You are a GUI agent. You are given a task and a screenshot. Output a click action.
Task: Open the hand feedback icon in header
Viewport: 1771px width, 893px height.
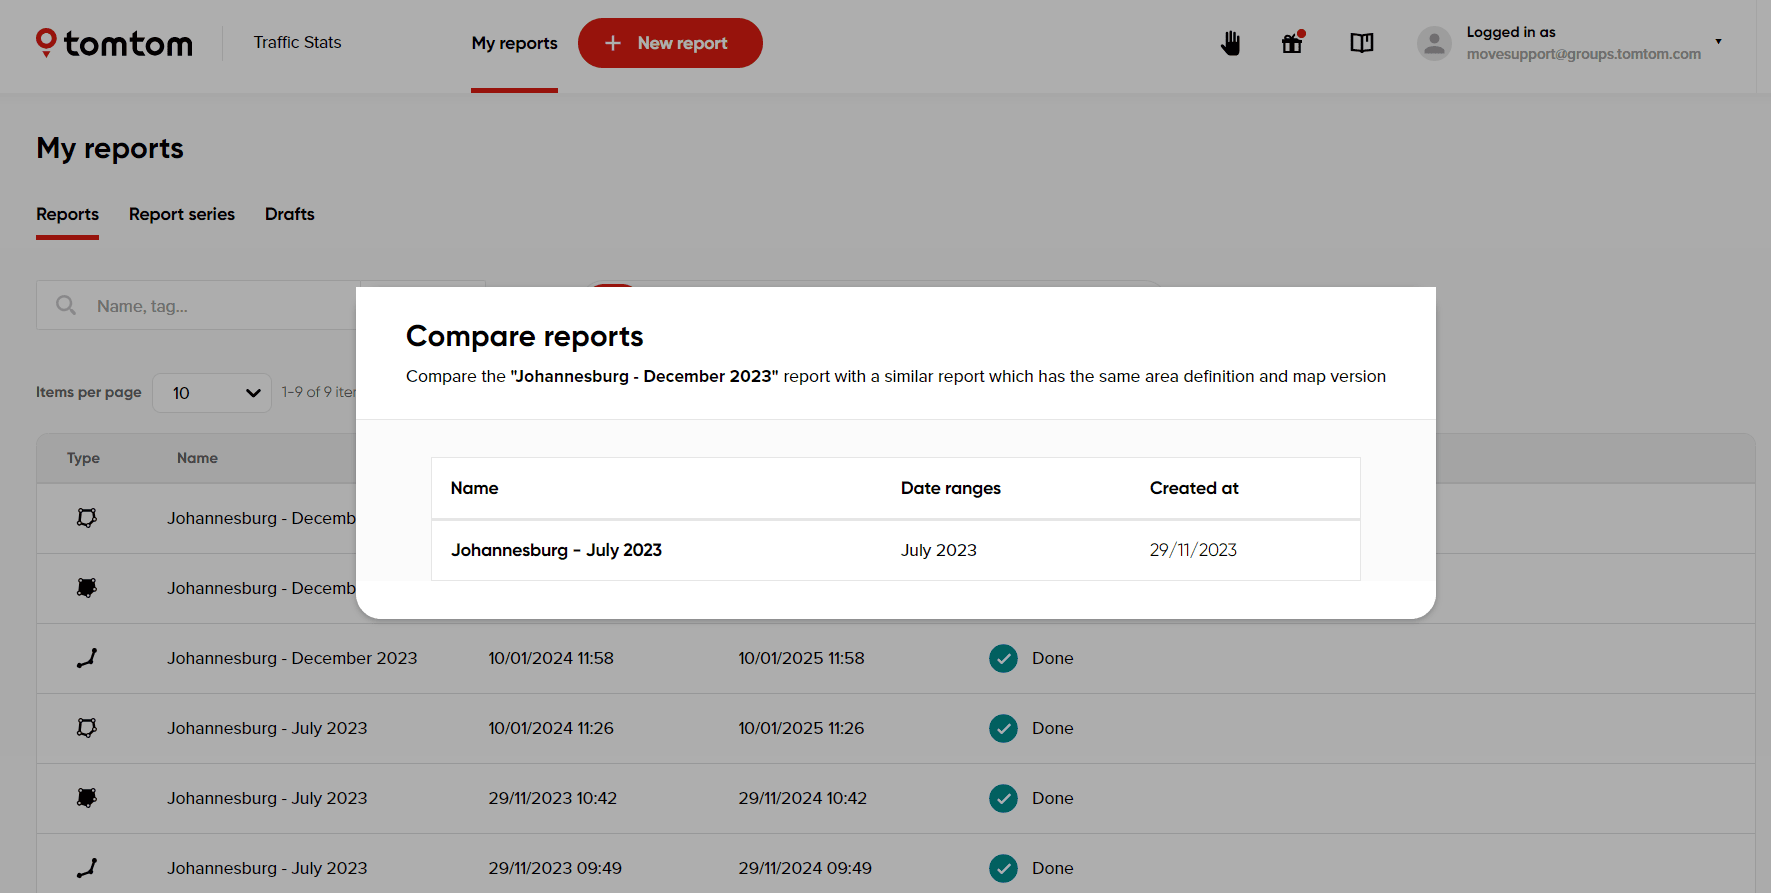tap(1230, 43)
